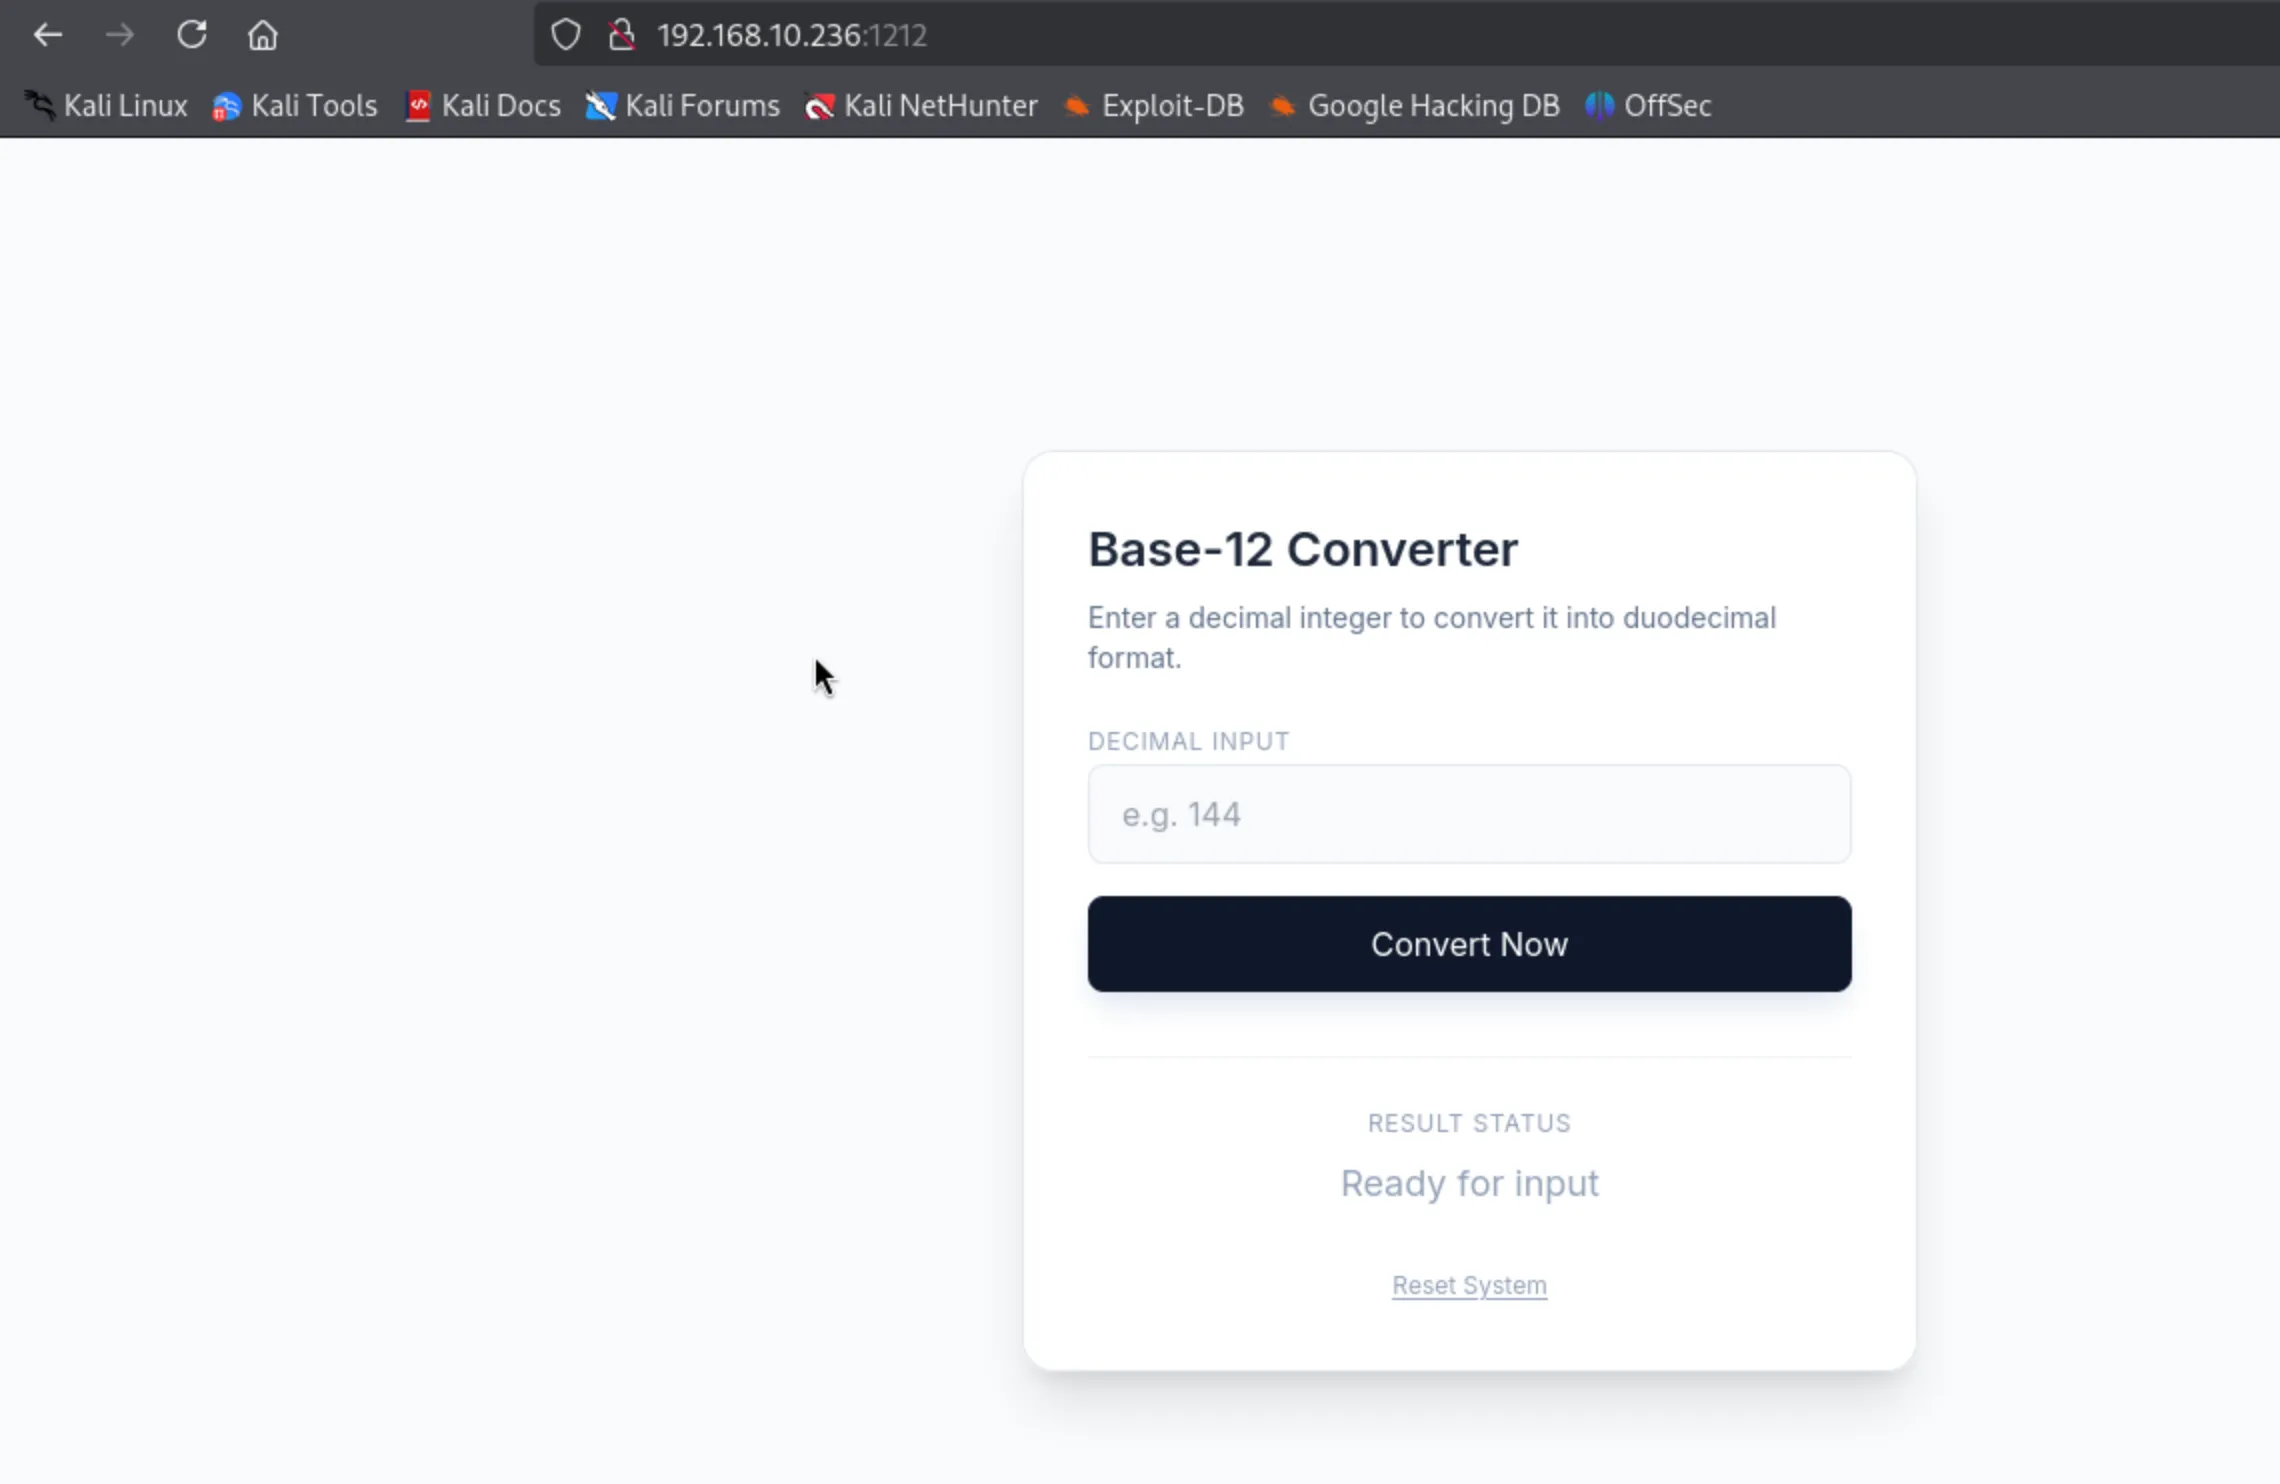Click the Reset System link

click(x=1469, y=1285)
